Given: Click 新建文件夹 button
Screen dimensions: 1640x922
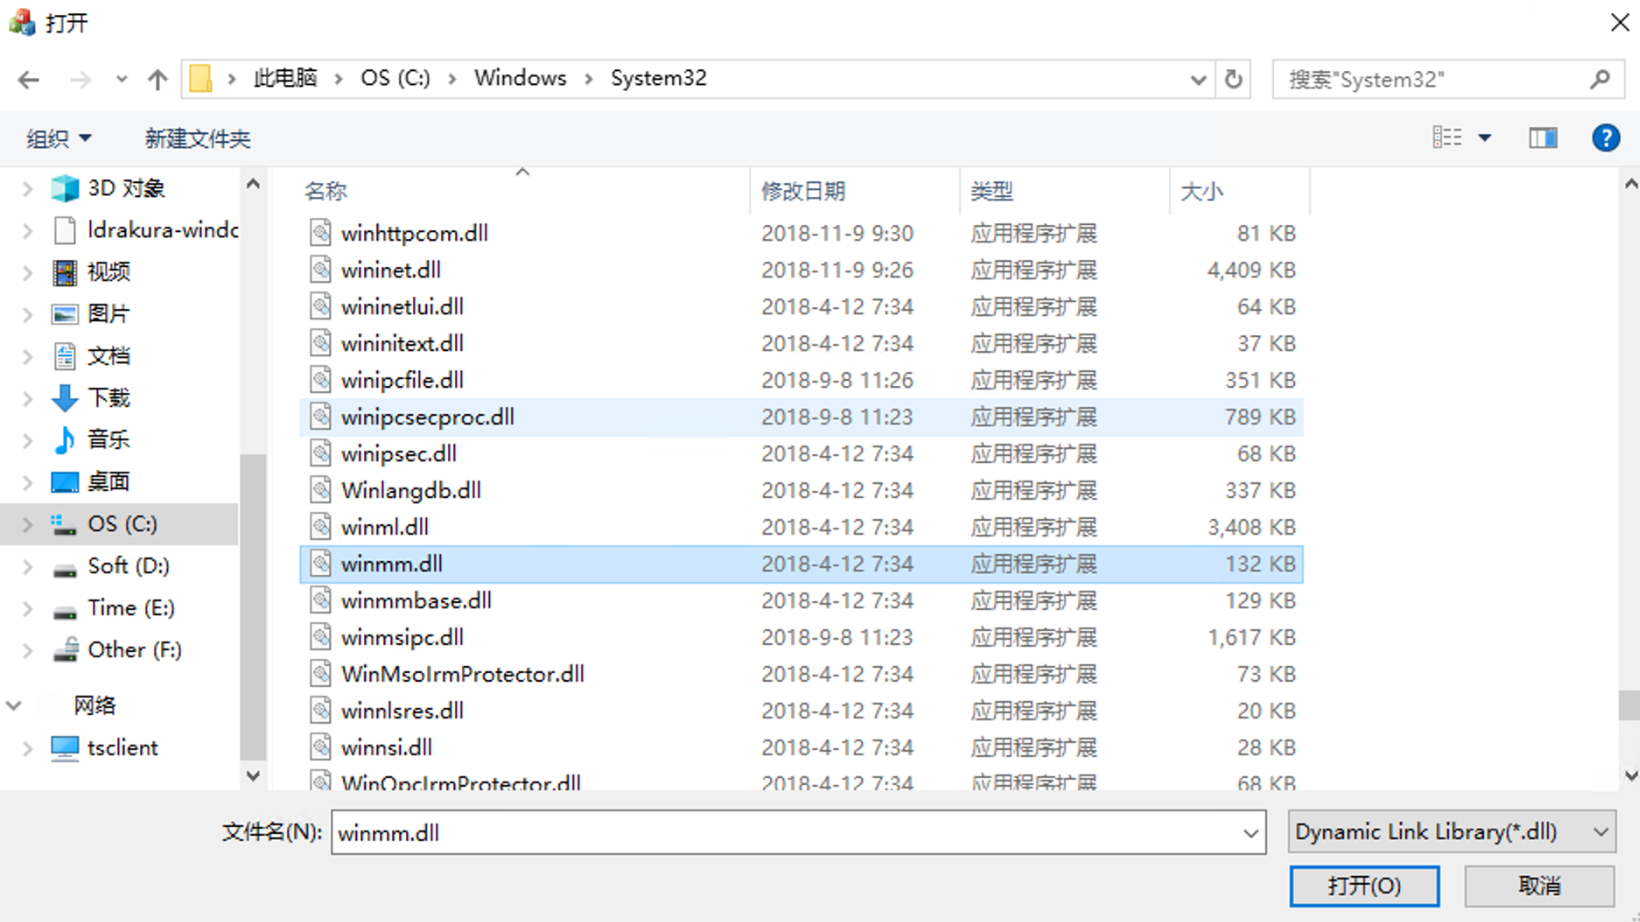Looking at the screenshot, I should [197, 139].
